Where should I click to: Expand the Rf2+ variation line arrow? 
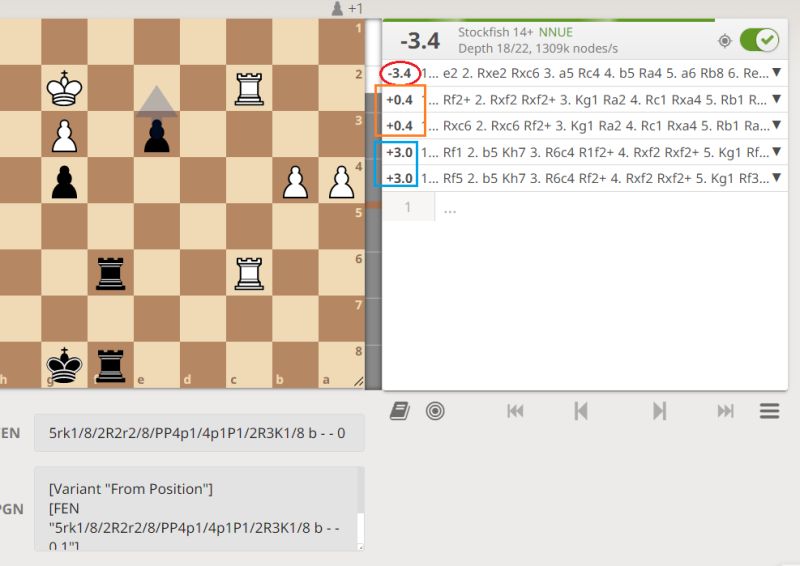coord(777,99)
